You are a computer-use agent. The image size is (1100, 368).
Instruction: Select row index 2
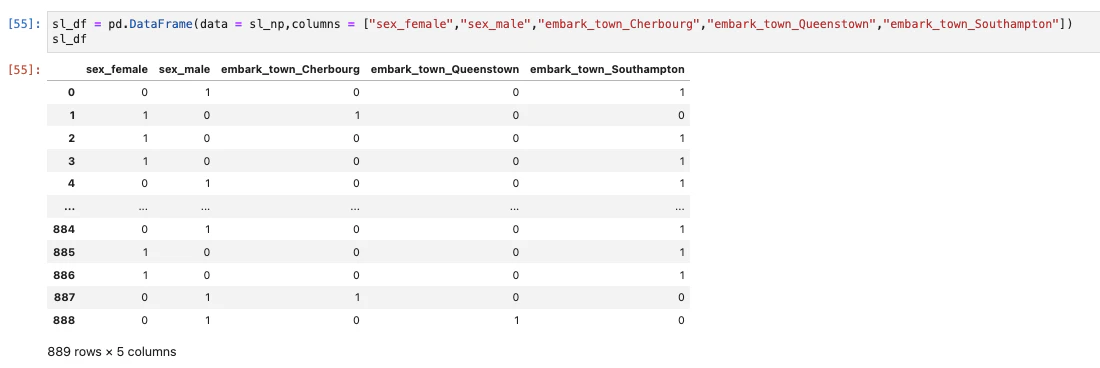click(x=72, y=138)
